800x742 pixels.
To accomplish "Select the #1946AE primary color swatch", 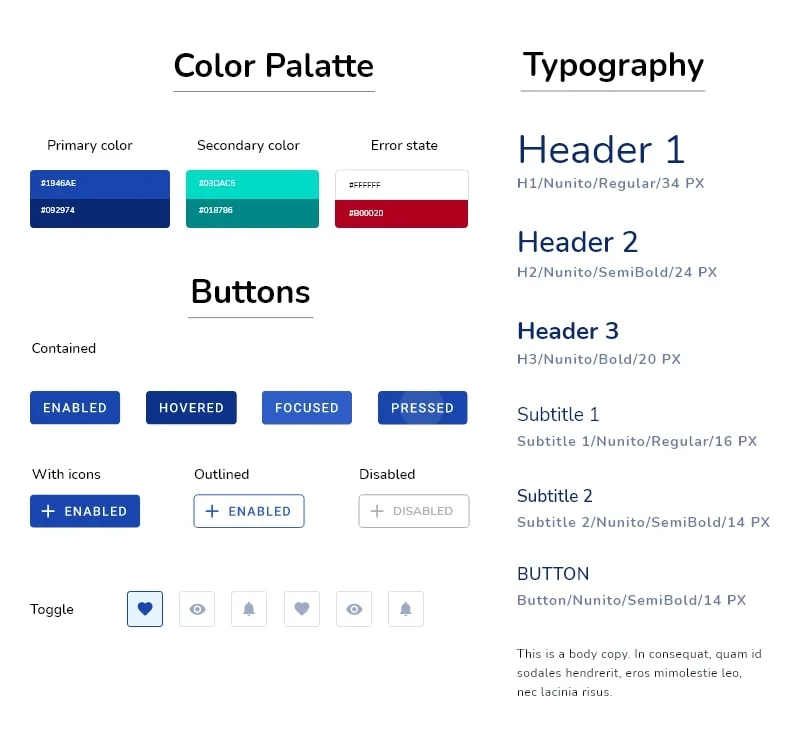I will [x=100, y=184].
